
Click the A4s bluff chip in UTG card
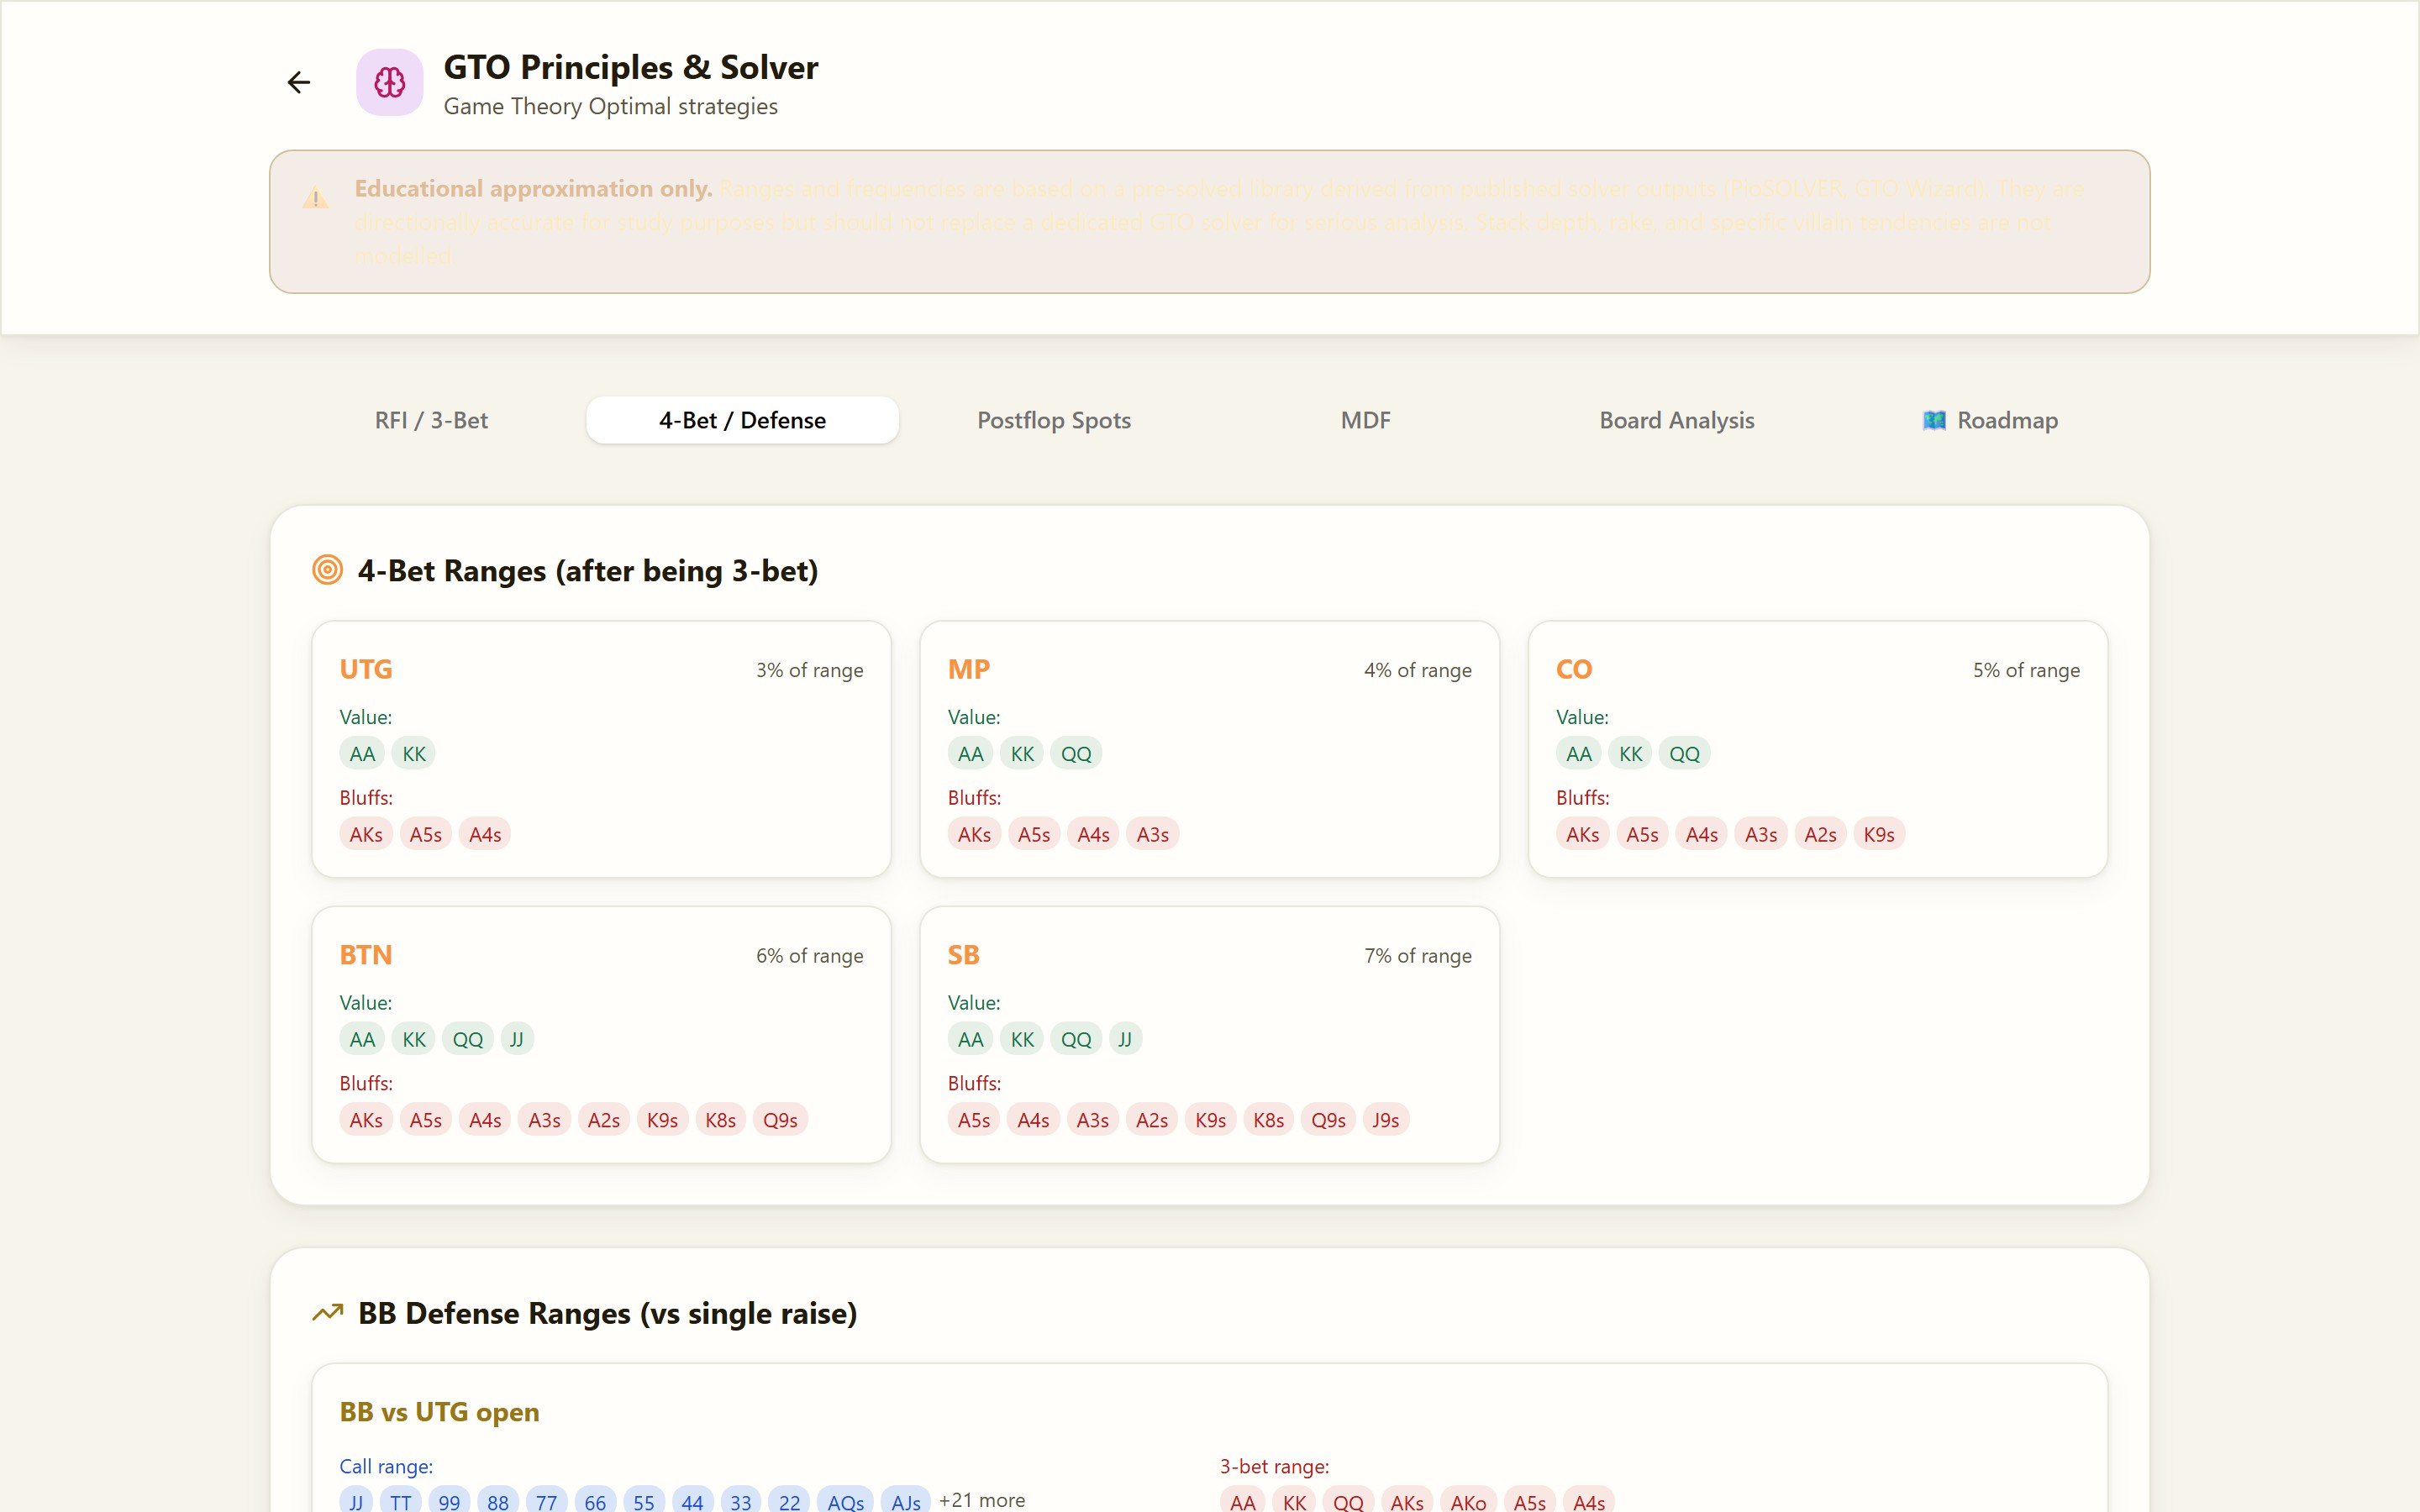[485, 834]
